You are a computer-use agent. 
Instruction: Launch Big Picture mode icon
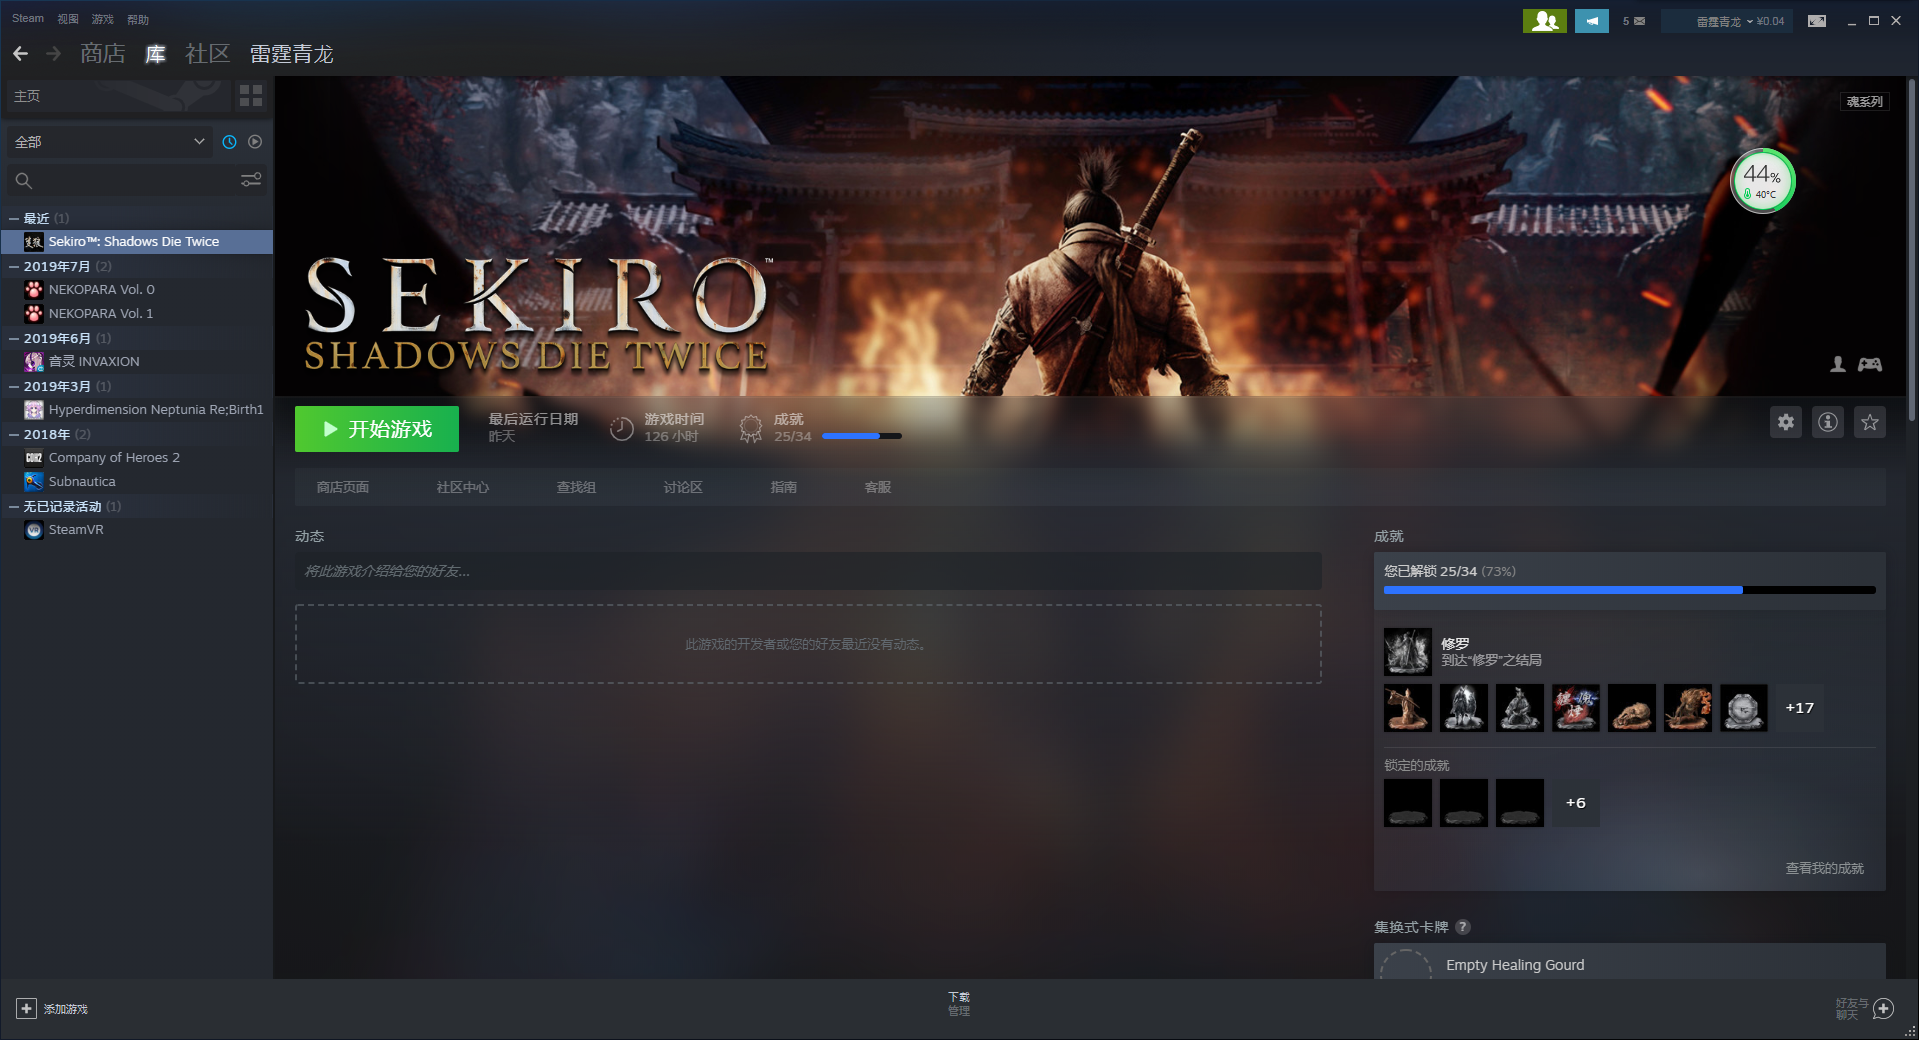pos(1817,21)
